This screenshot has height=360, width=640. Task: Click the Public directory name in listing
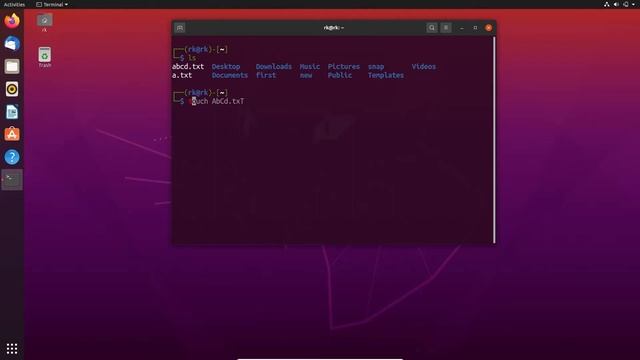(340, 76)
